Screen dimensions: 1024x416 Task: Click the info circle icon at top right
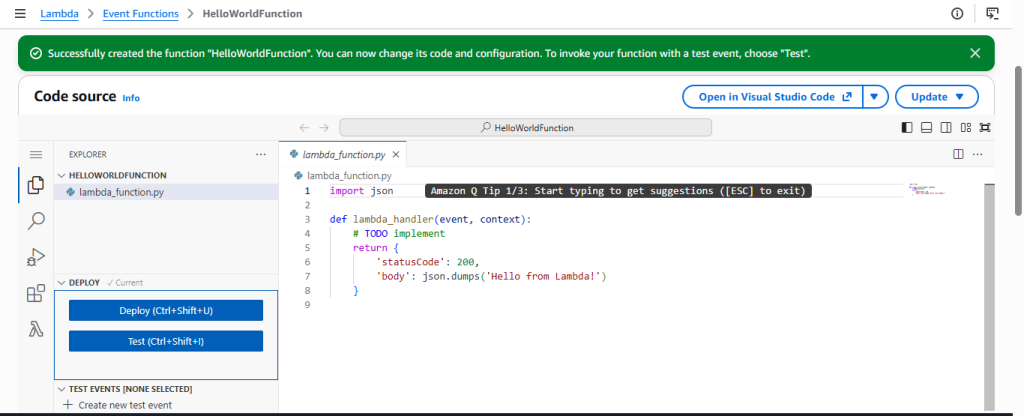click(957, 13)
